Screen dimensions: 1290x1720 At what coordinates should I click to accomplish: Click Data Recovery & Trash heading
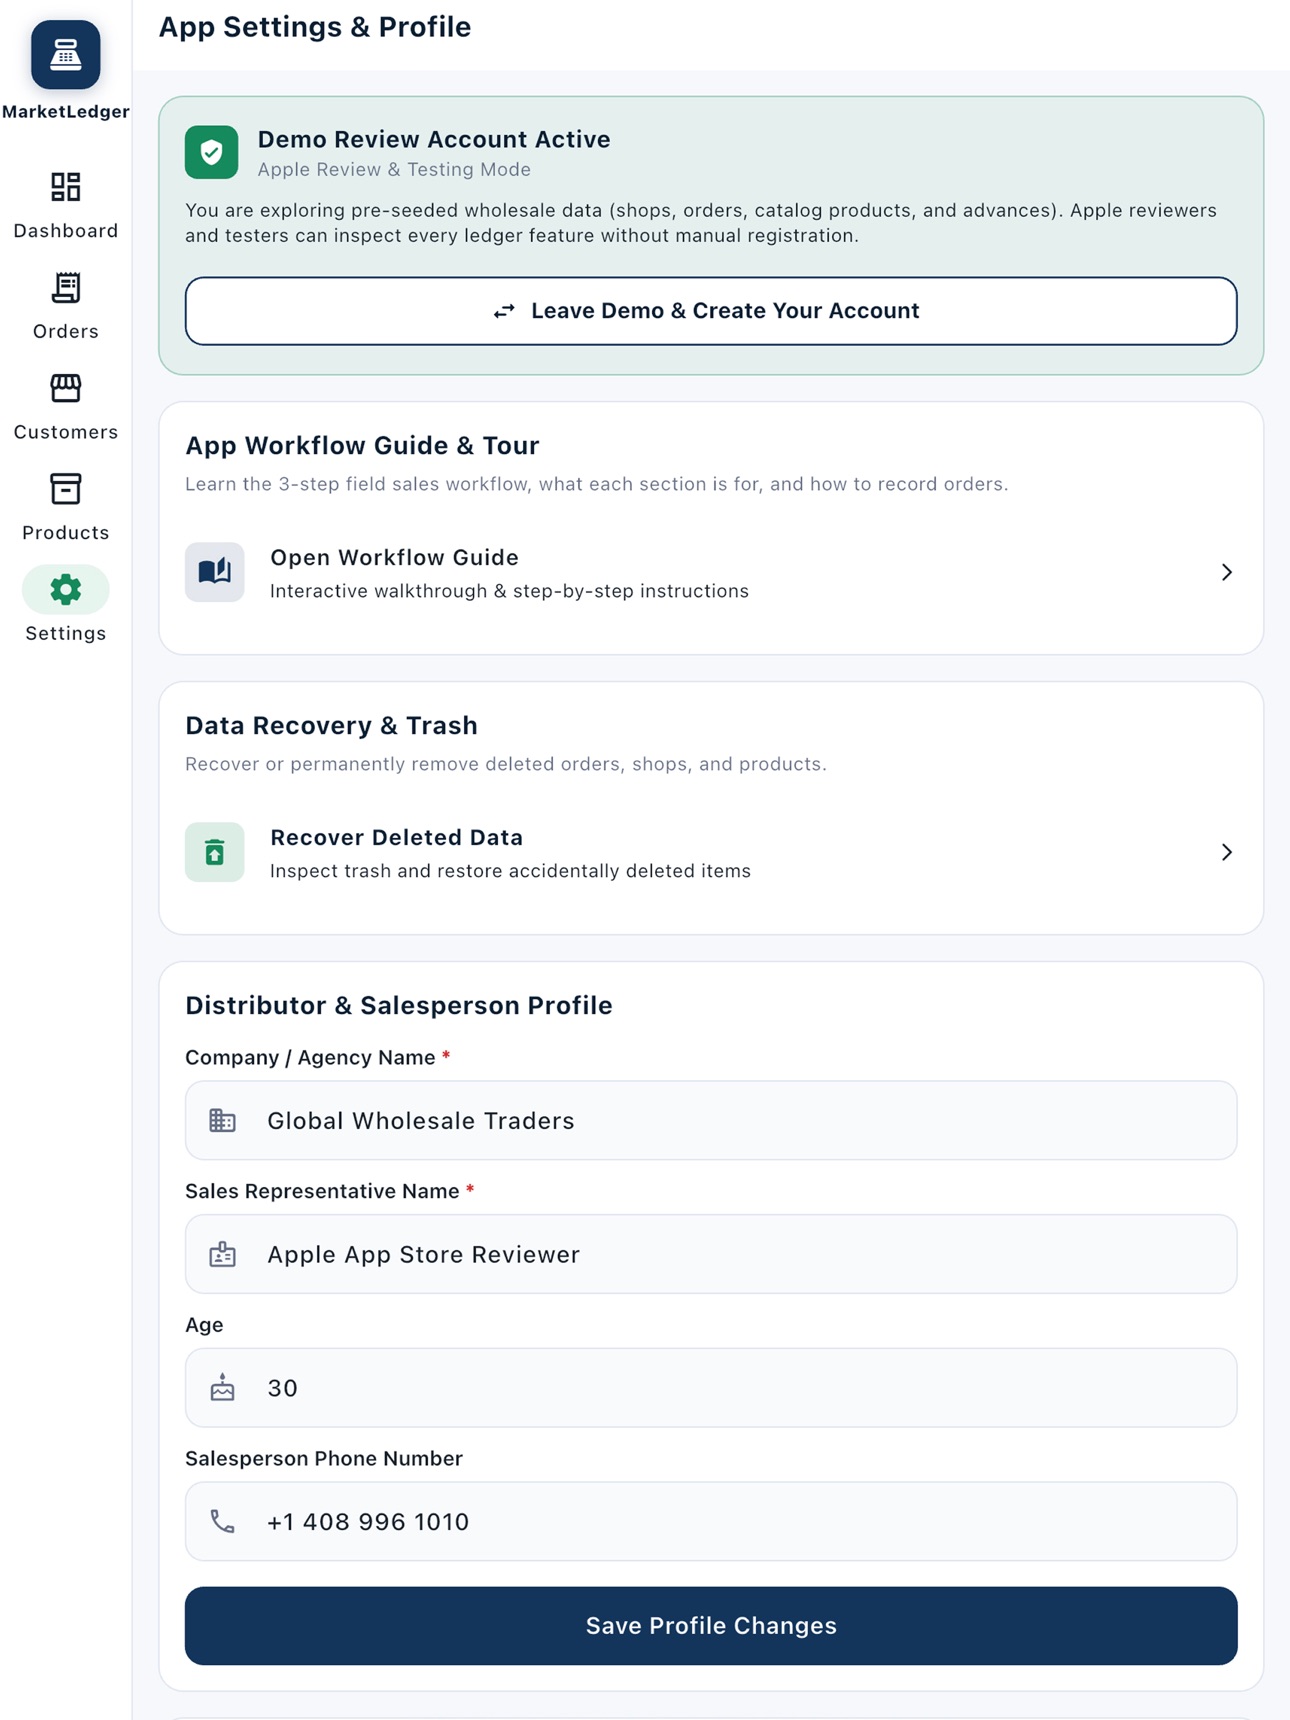[x=331, y=726]
